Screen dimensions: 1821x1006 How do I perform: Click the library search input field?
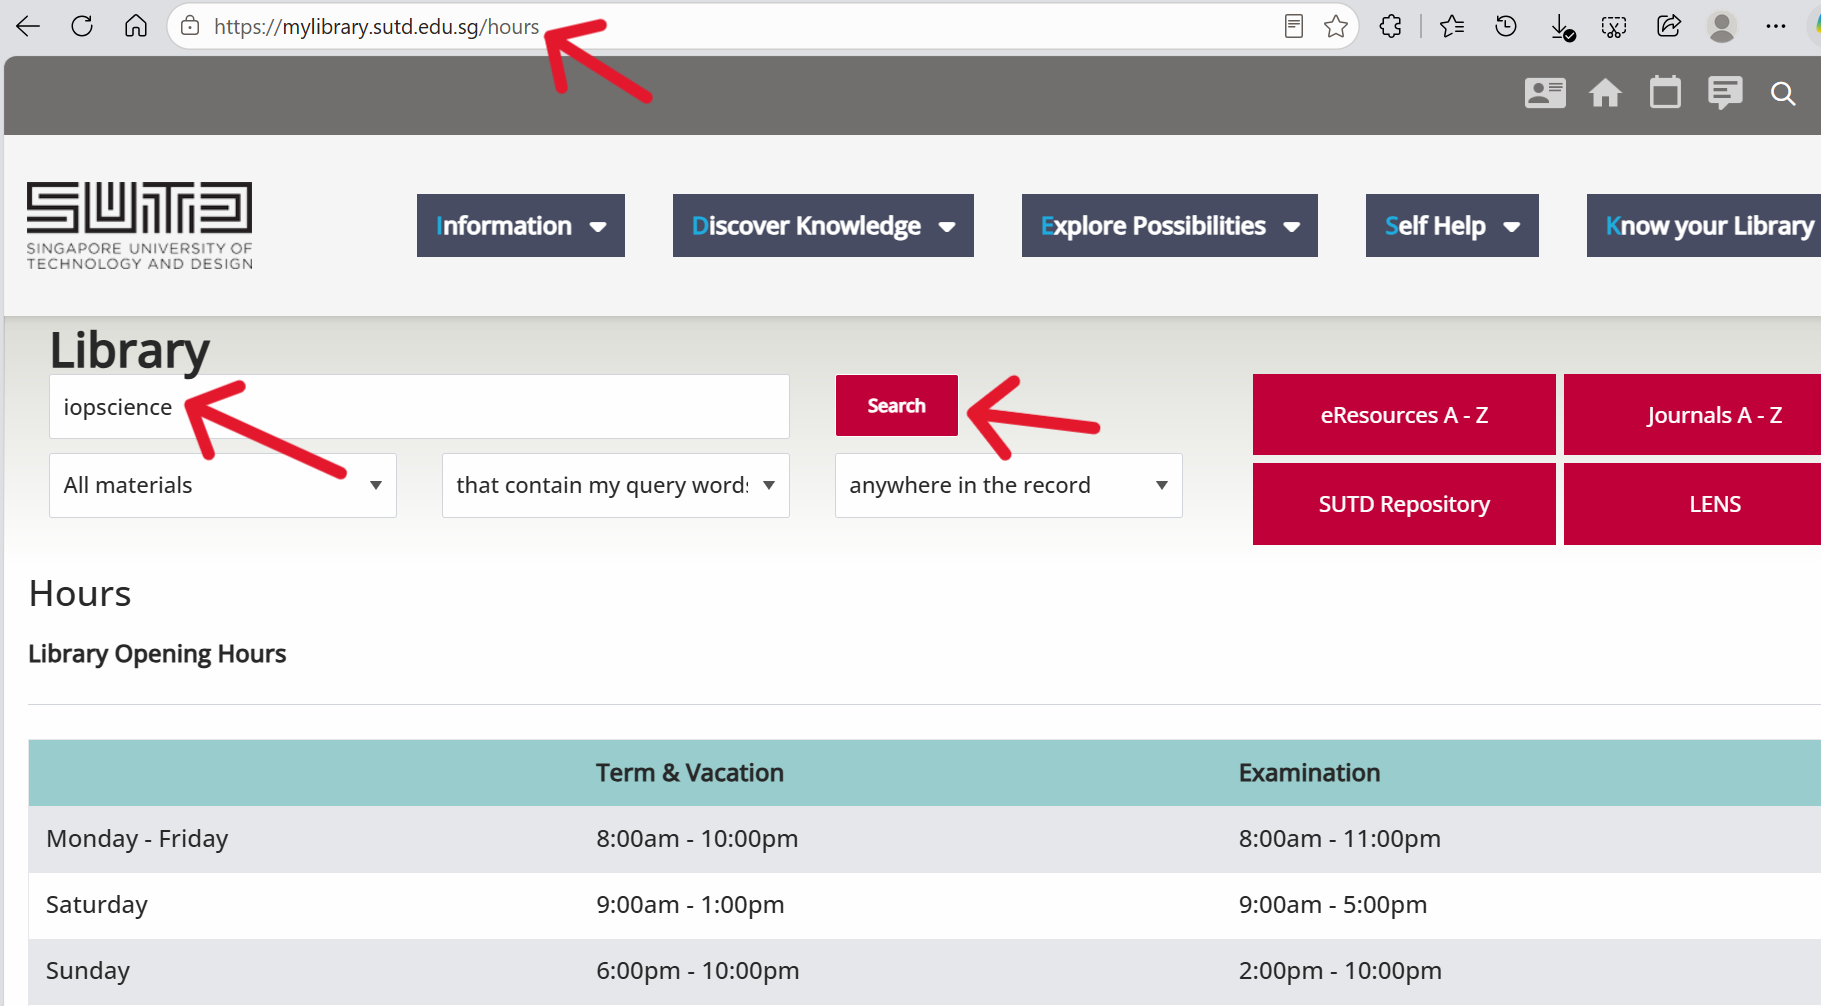pos(419,407)
